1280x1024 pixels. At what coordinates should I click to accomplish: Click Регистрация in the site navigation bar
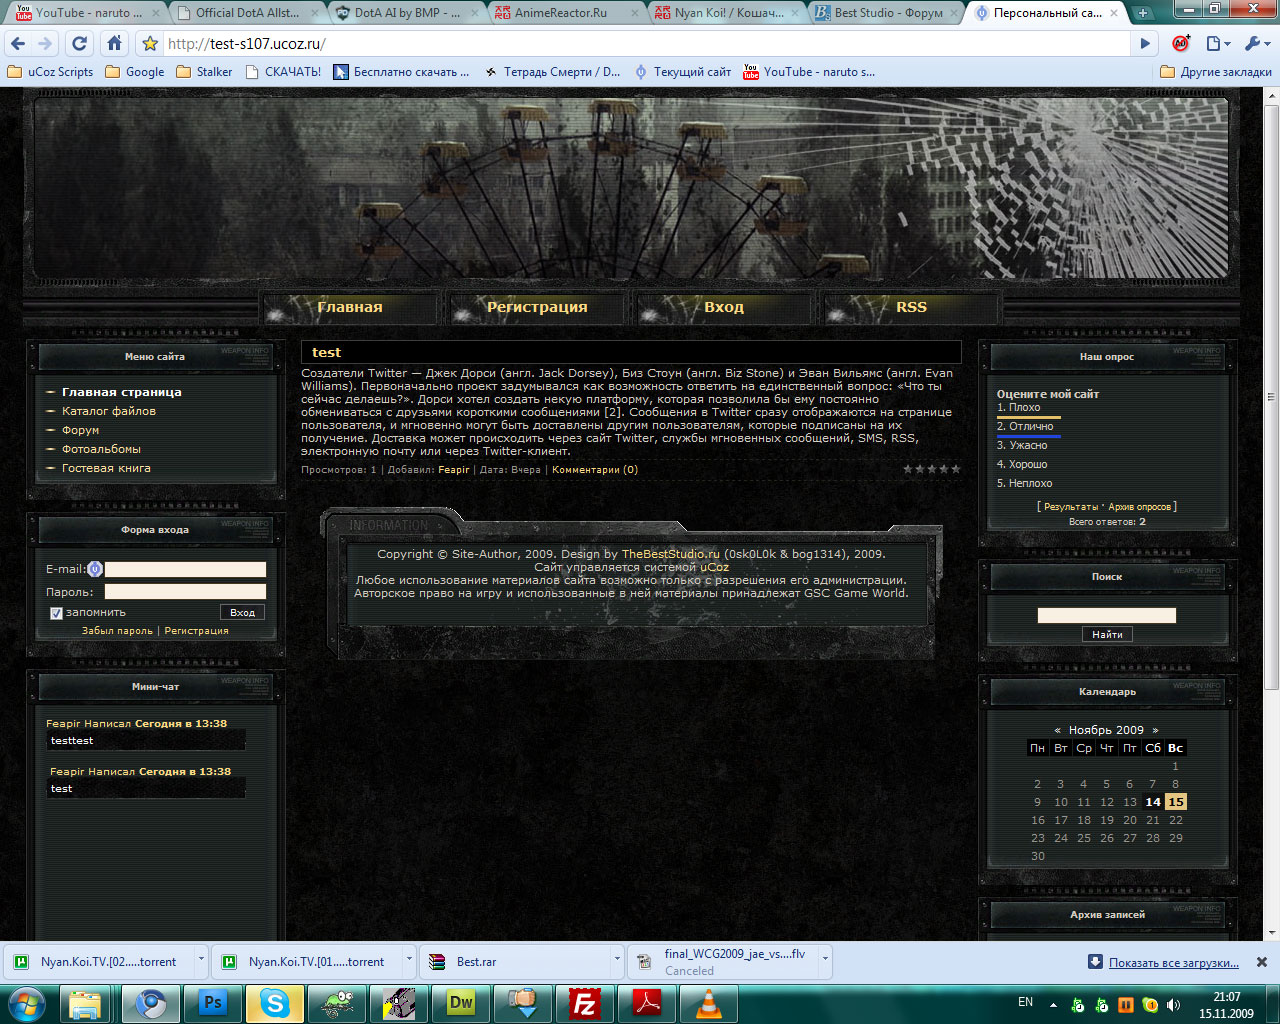[x=536, y=307]
